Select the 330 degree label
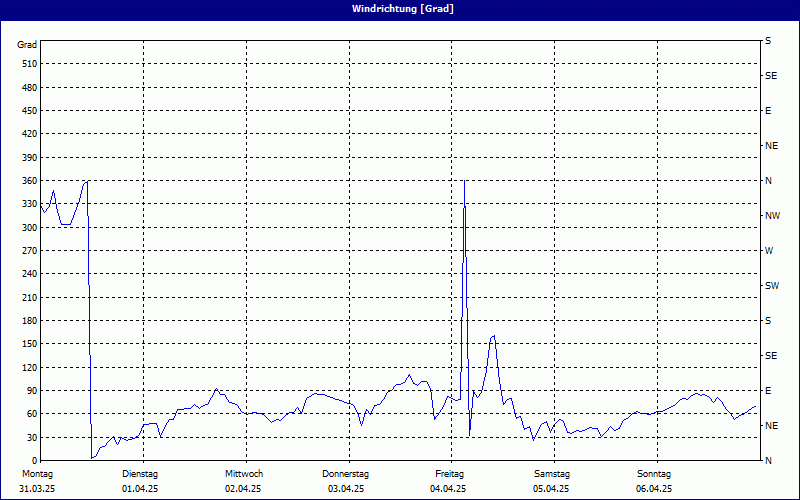800x500 pixels. tap(30, 204)
